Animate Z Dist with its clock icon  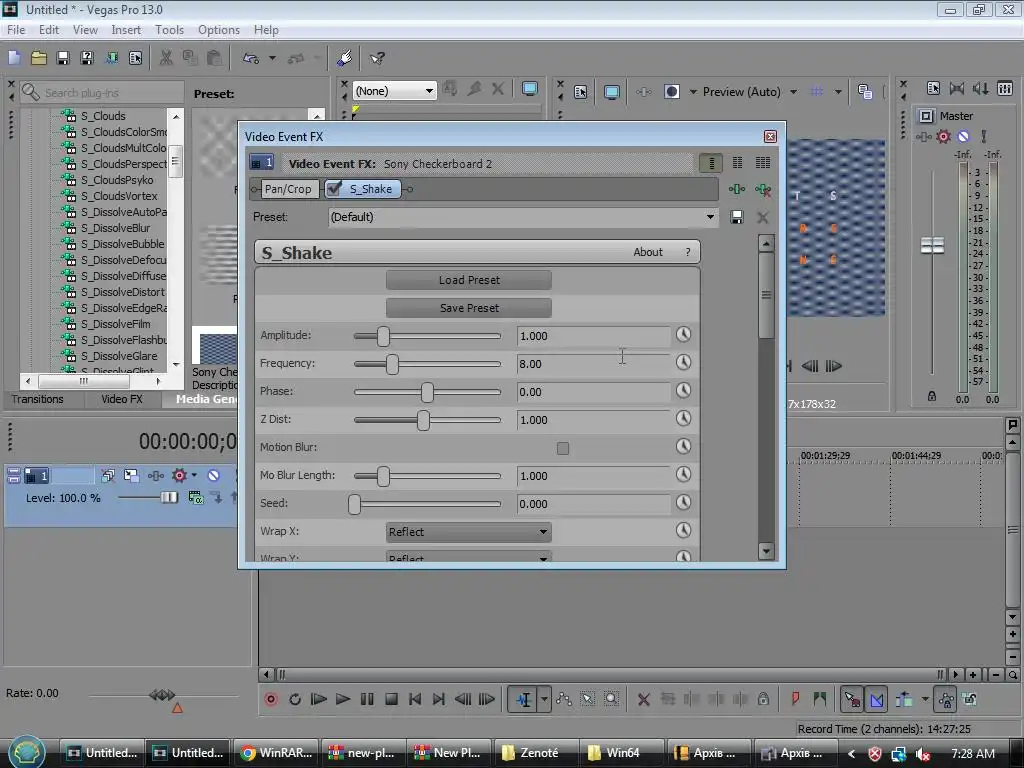tap(683, 418)
